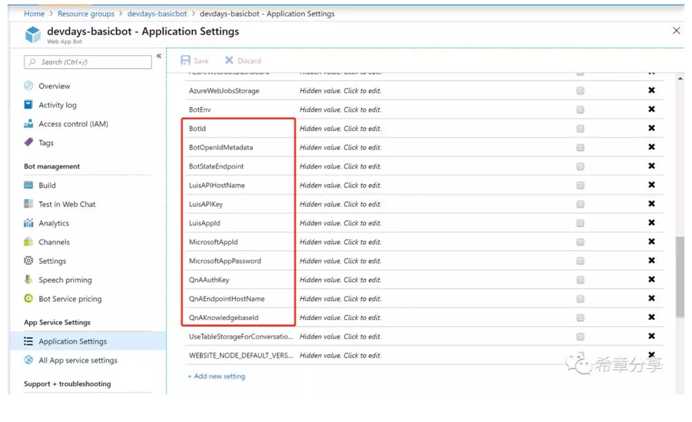Delete the AzureWebJobsStorage setting
This screenshot has height=422, width=692.
tap(651, 90)
